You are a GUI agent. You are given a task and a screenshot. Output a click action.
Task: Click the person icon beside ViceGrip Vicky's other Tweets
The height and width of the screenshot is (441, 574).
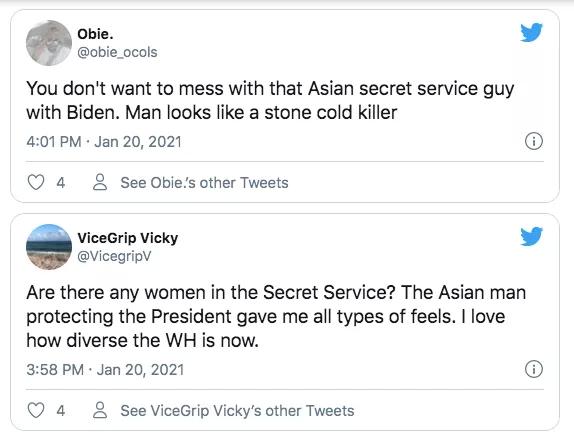(x=100, y=410)
